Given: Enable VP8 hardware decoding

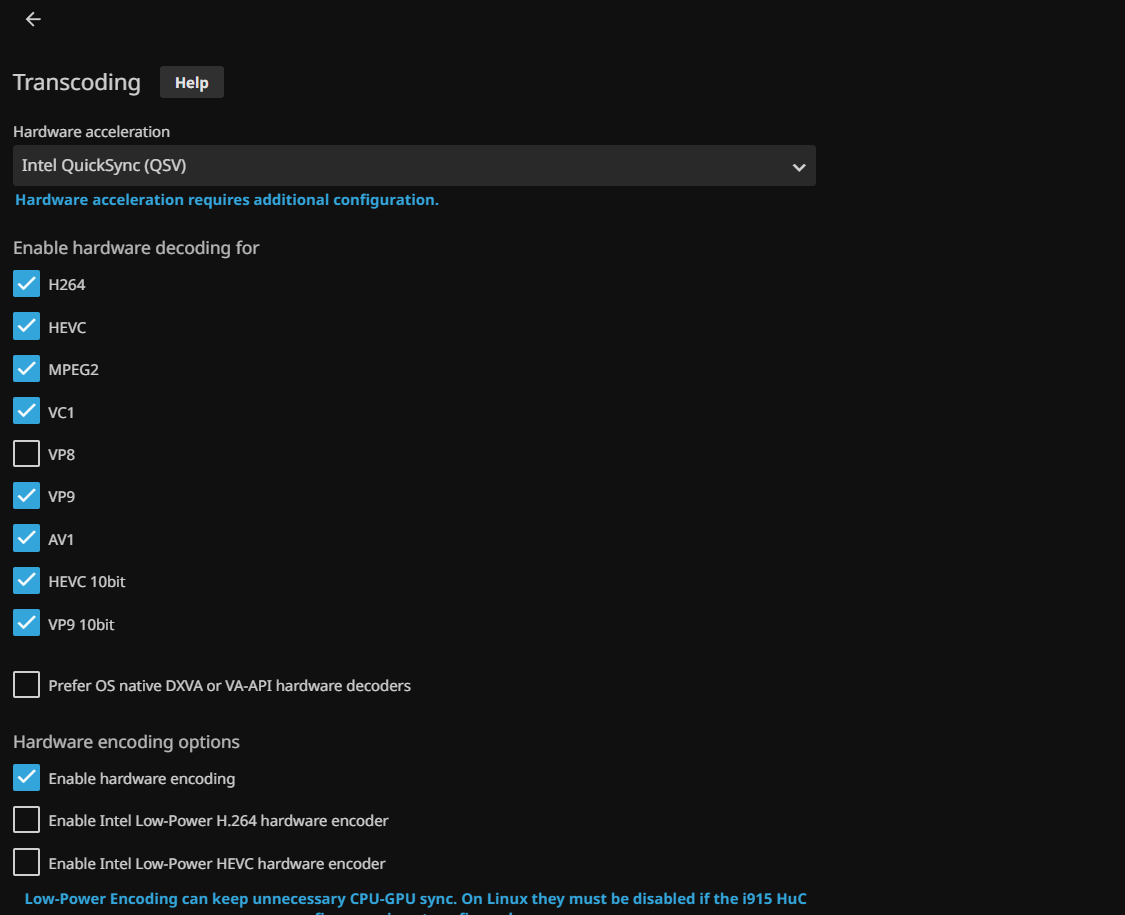Looking at the screenshot, I should 27,454.
